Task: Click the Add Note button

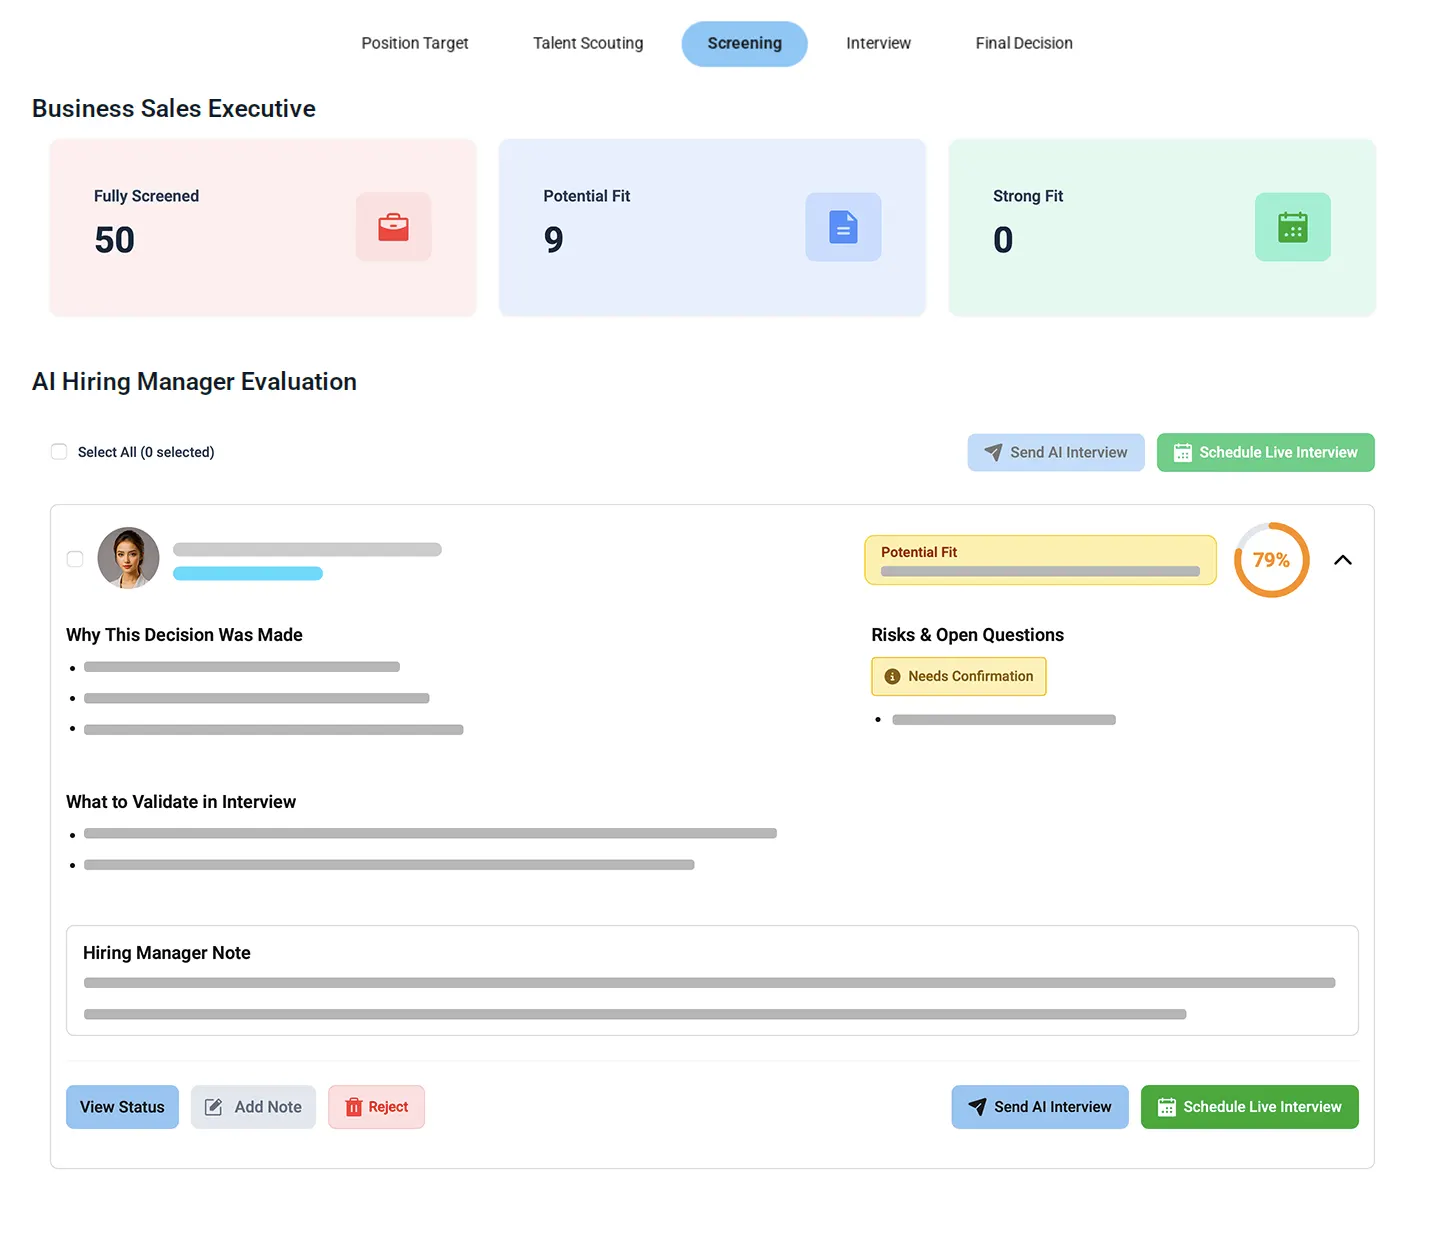Action: point(253,1107)
